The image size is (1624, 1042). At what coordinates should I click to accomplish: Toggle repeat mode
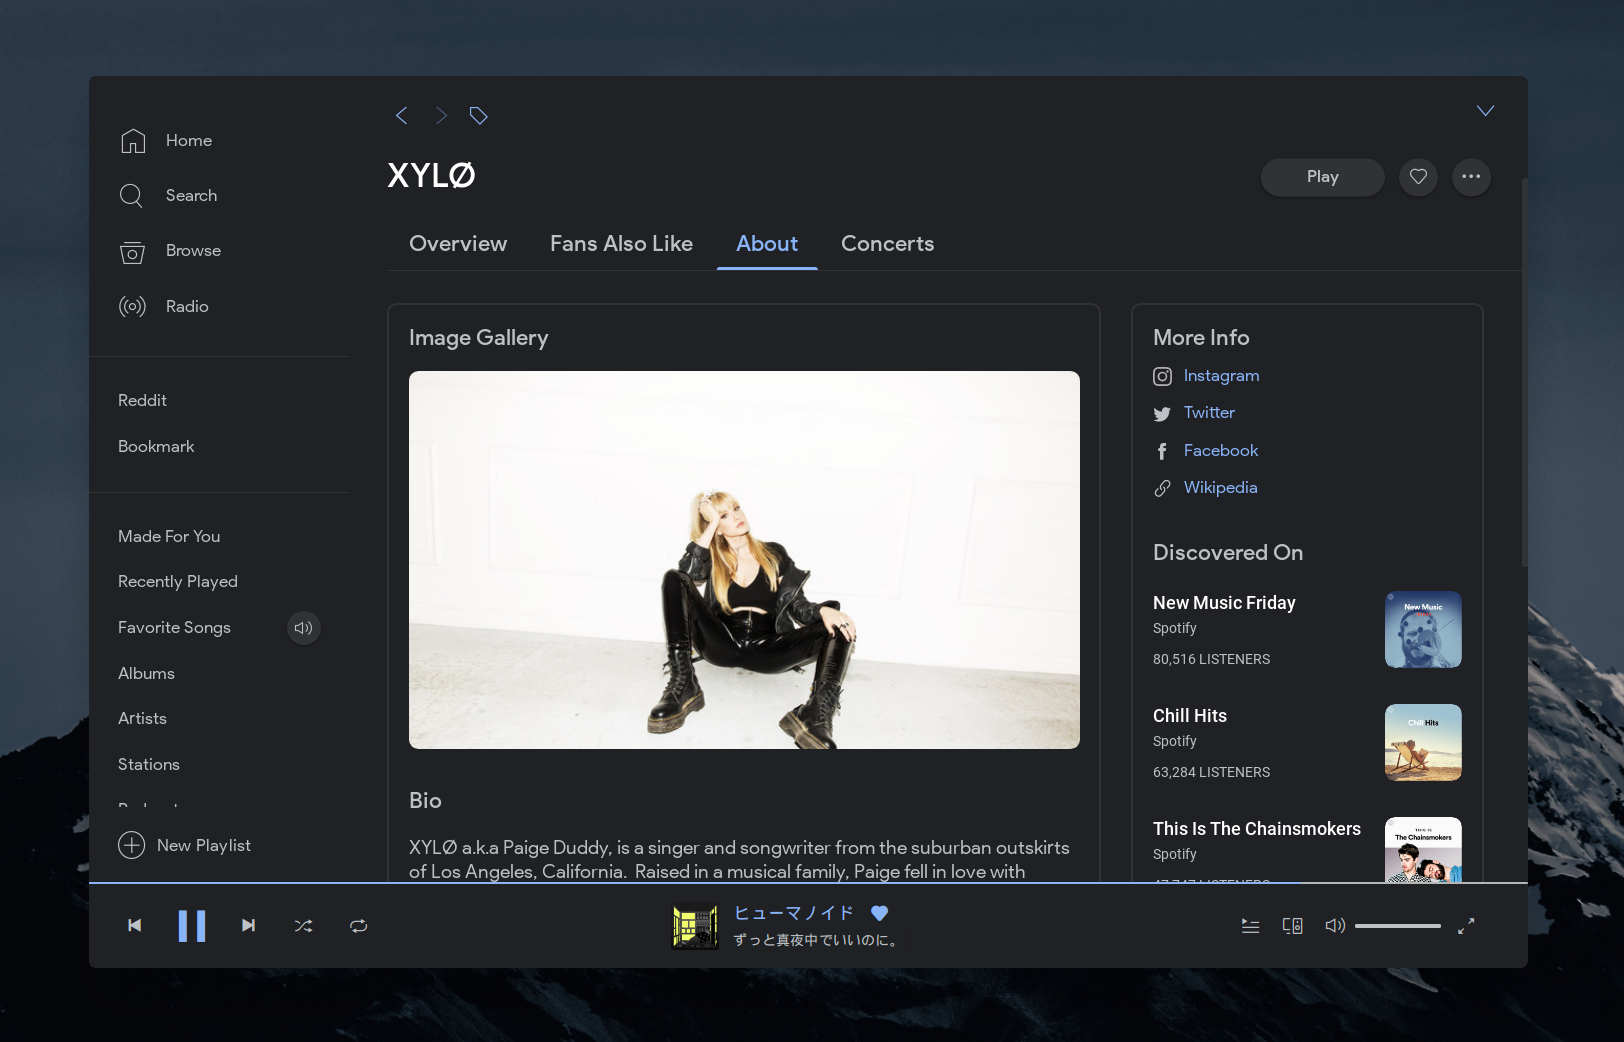point(358,926)
